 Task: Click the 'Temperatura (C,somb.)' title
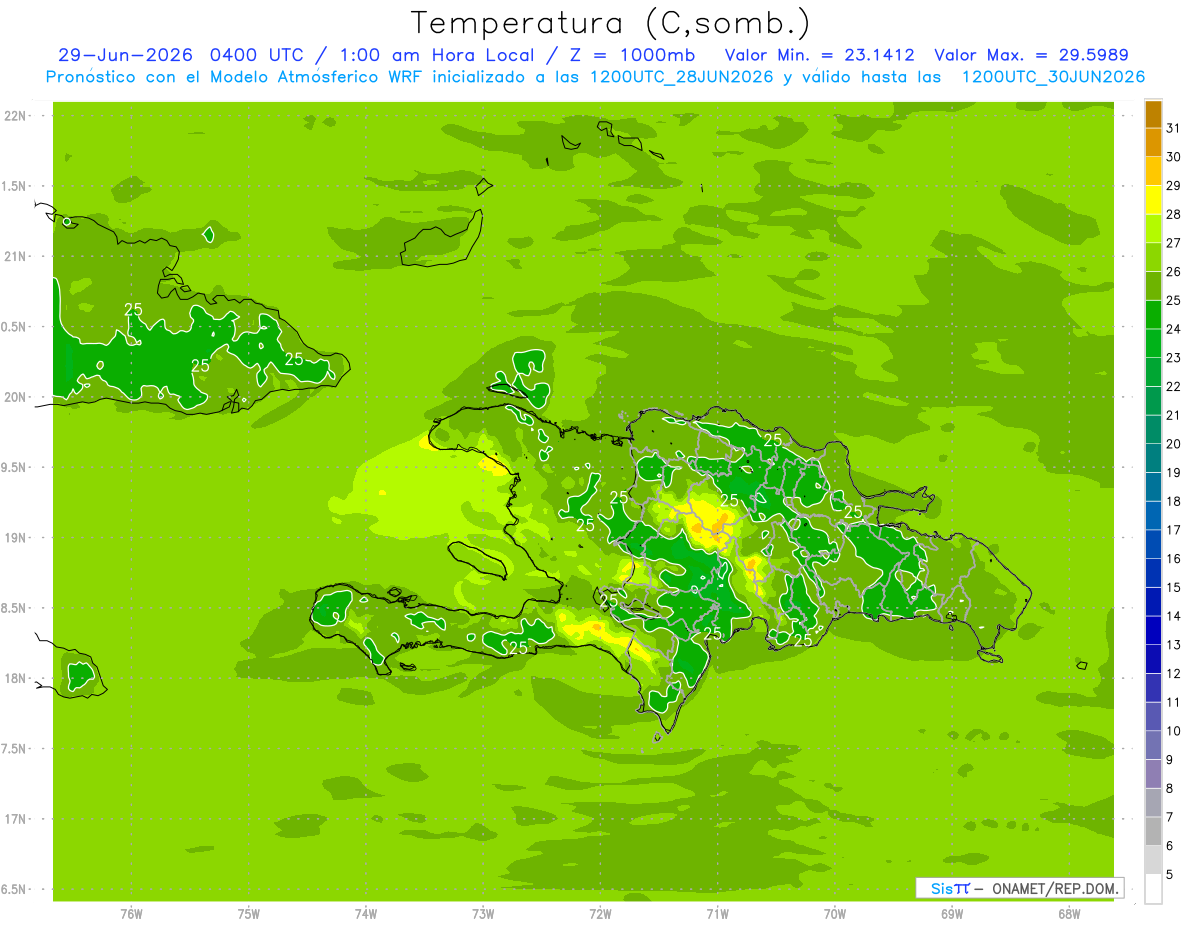[x=610, y=23]
